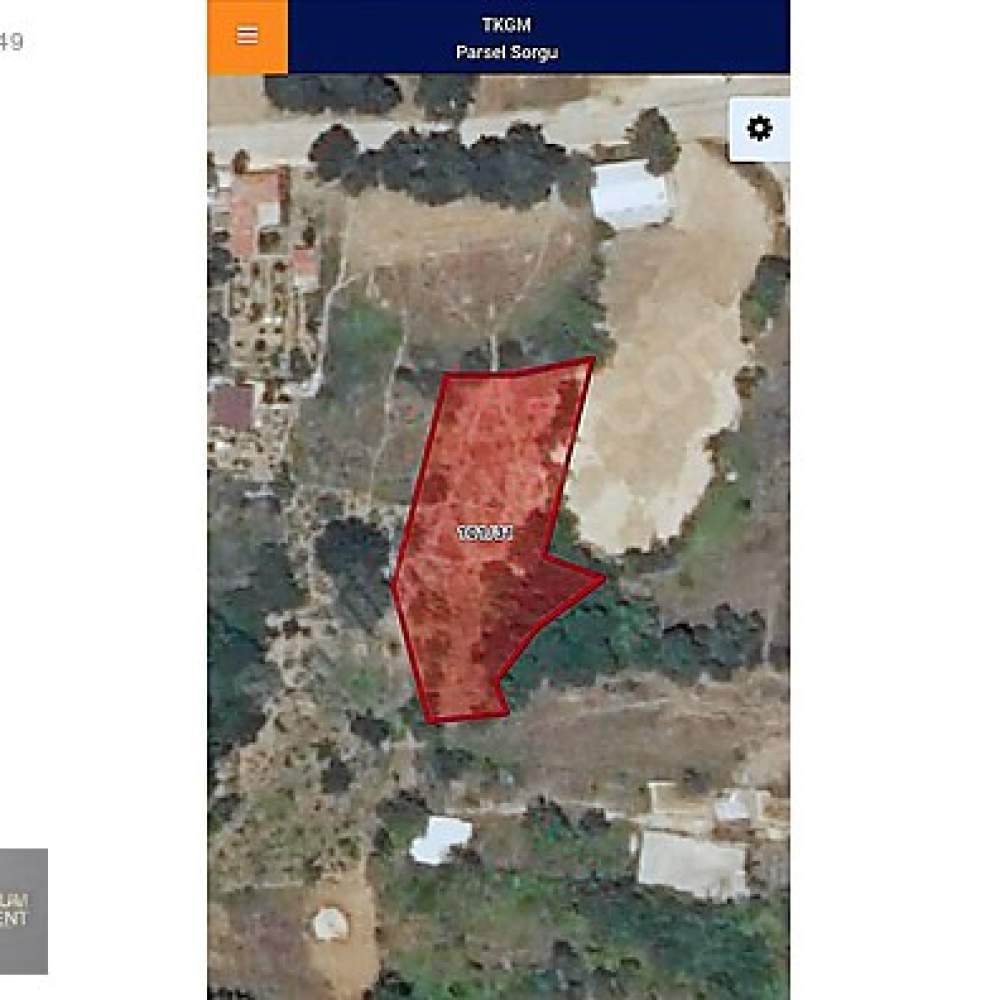Image resolution: width=1000 pixels, height=1000 pixels.
Task: Select the red highlighted parcel polygon
Action: click(485, 542)
